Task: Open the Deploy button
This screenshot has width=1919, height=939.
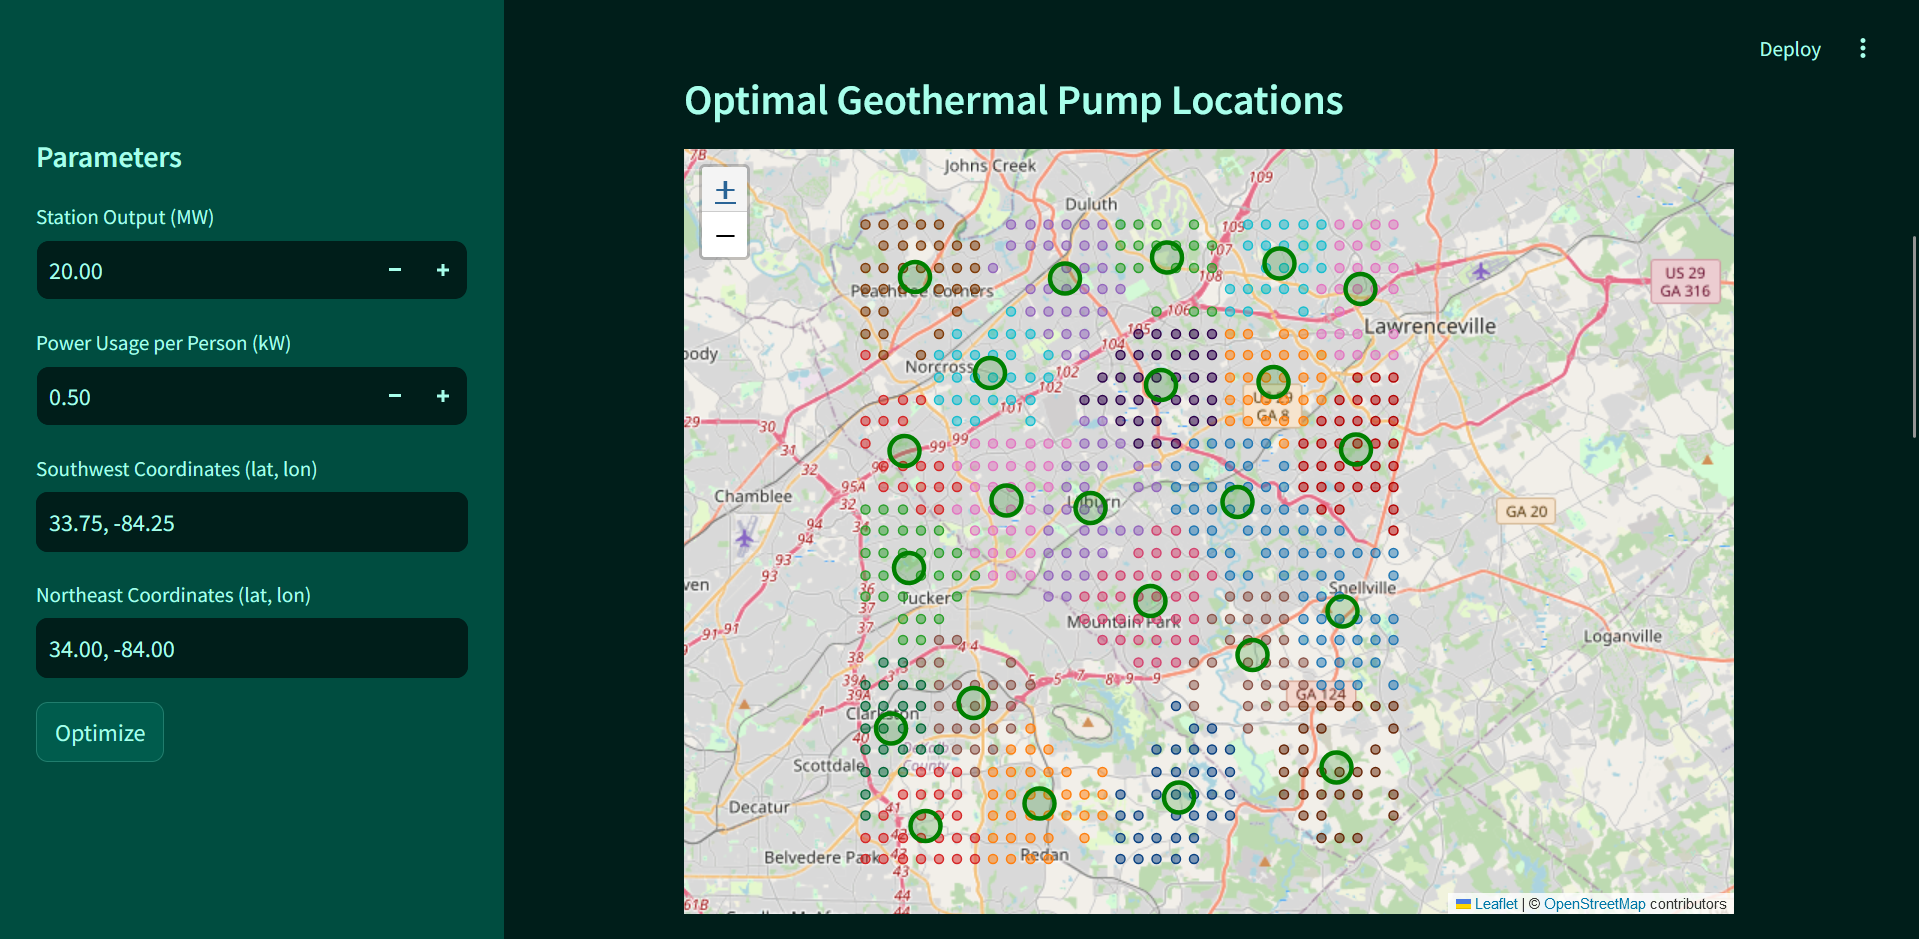Action: click(1790, 49)
